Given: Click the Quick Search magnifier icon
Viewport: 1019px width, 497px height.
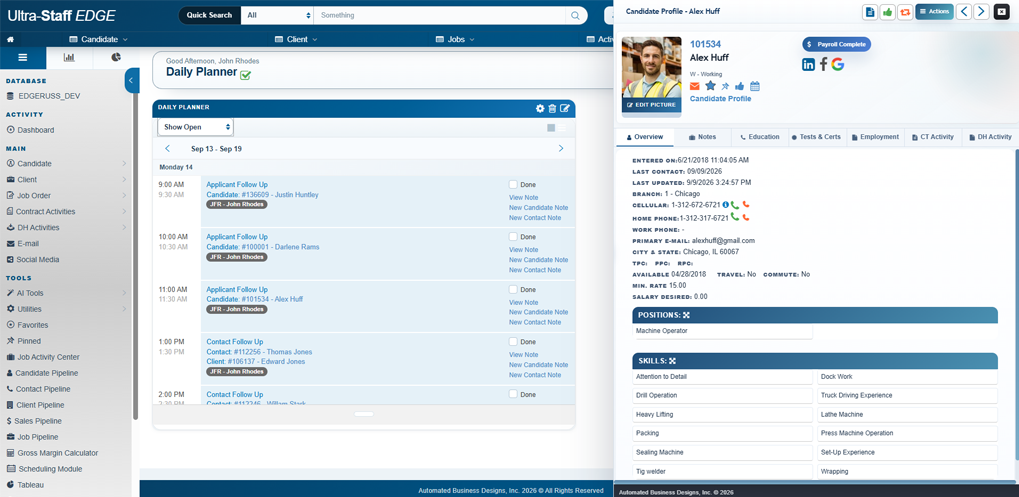Looking at the screenshot, I should coord(575,15).
